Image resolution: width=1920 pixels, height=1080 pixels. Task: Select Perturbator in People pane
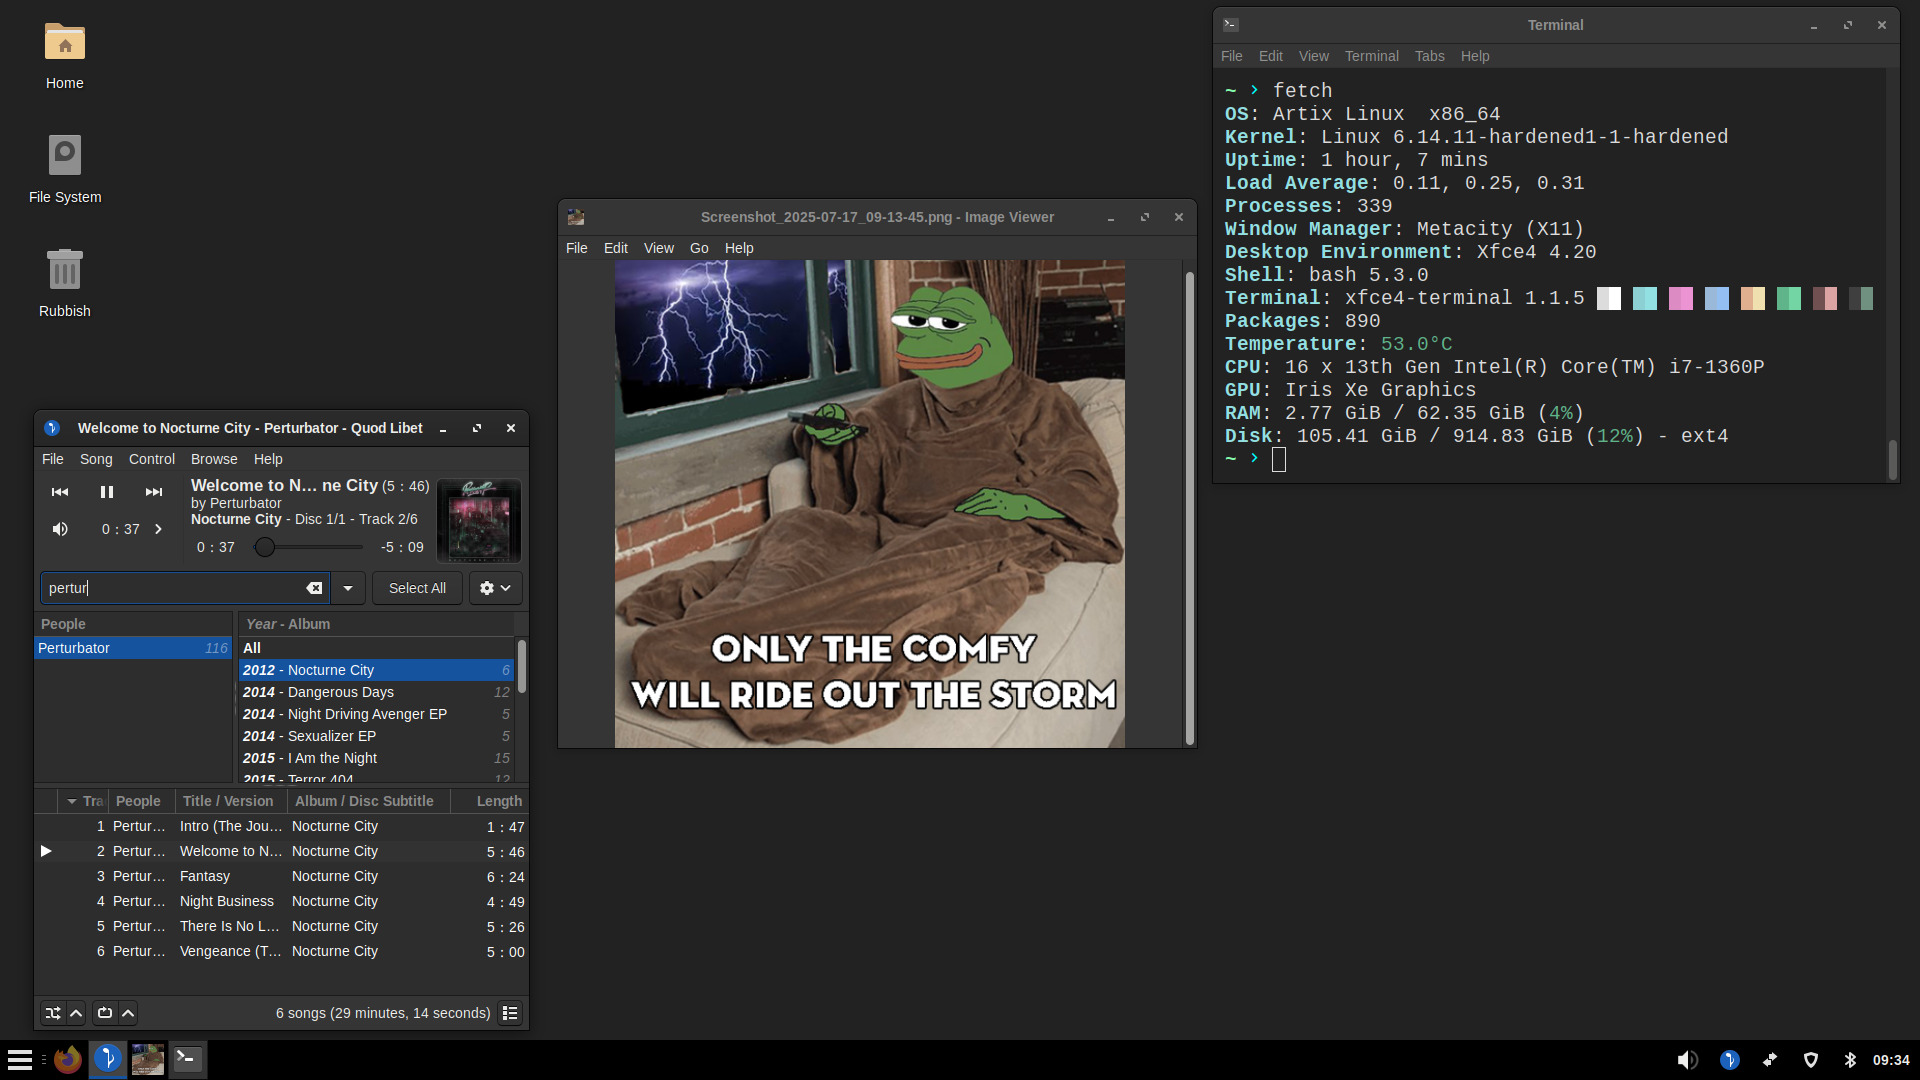pyautogui.click(x=133, y=648)
